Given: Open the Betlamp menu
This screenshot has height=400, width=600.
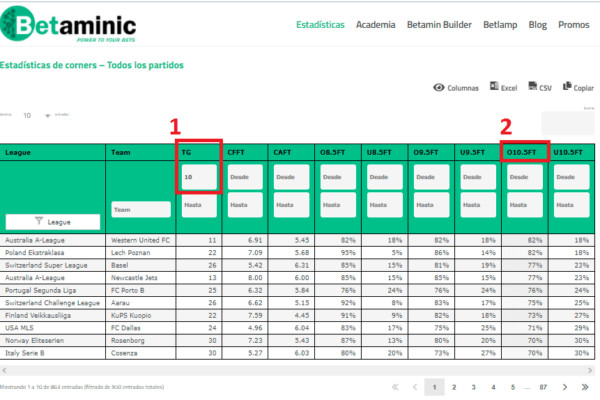Looking at the screenshot, I should tap(500, 24).
